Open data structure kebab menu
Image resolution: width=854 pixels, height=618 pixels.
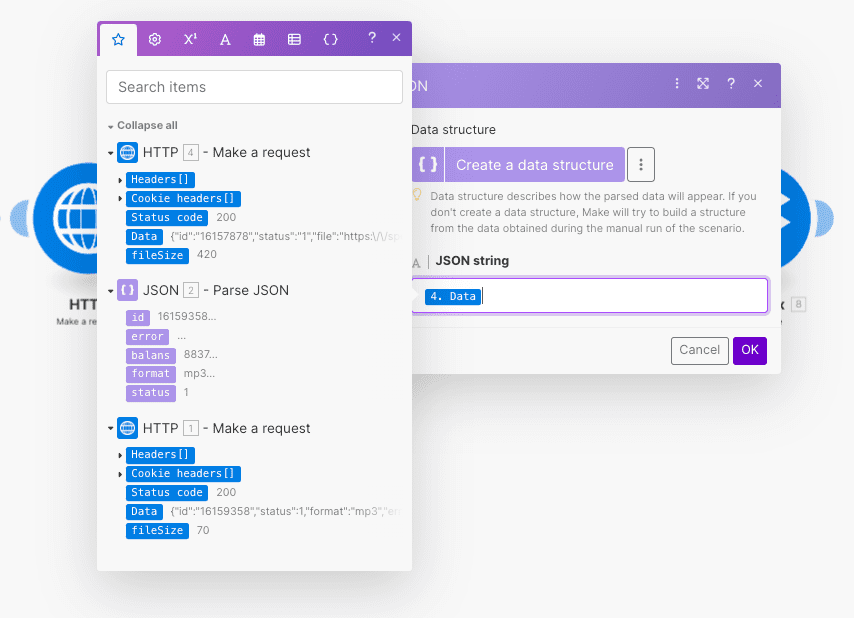click(641, 164)
